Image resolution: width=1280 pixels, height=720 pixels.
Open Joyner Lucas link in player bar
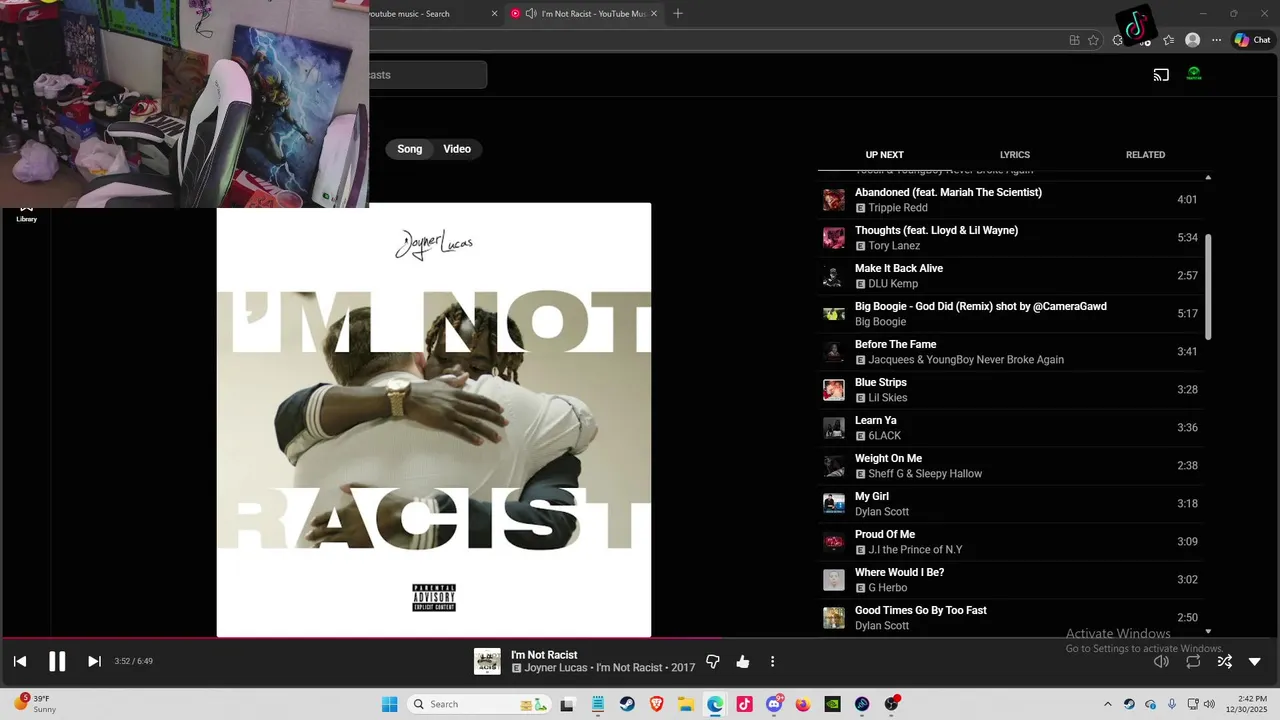(x=556, y=668)
